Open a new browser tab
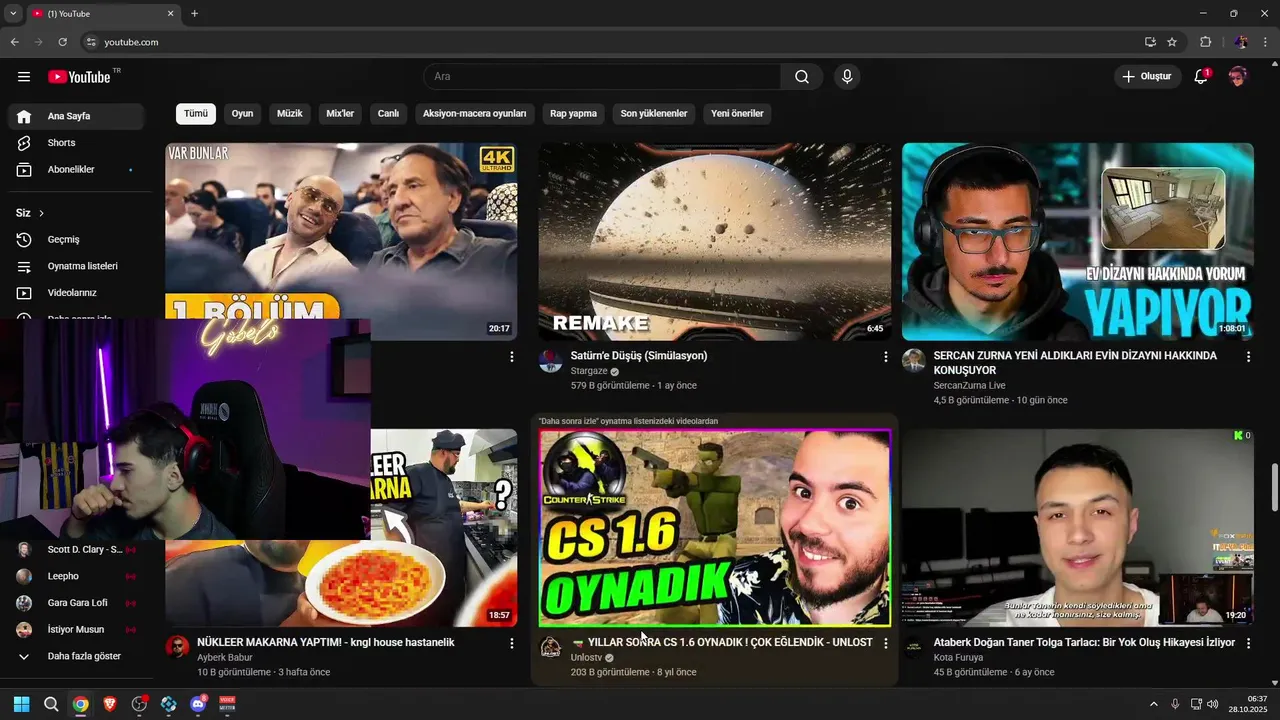 (x=194, y=13)
